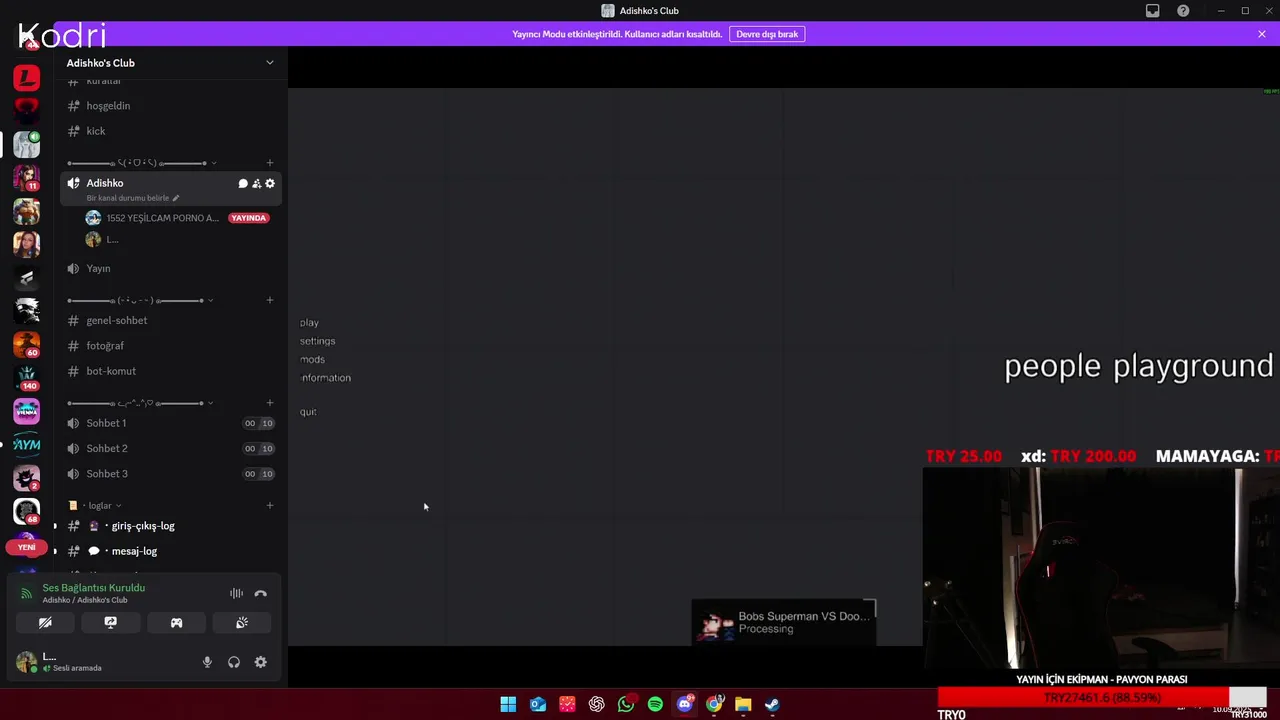Add channel in category above Sohbet 1
Image resolution: width=1280 pixels, height=720 pixels.
tap(270, 403)
